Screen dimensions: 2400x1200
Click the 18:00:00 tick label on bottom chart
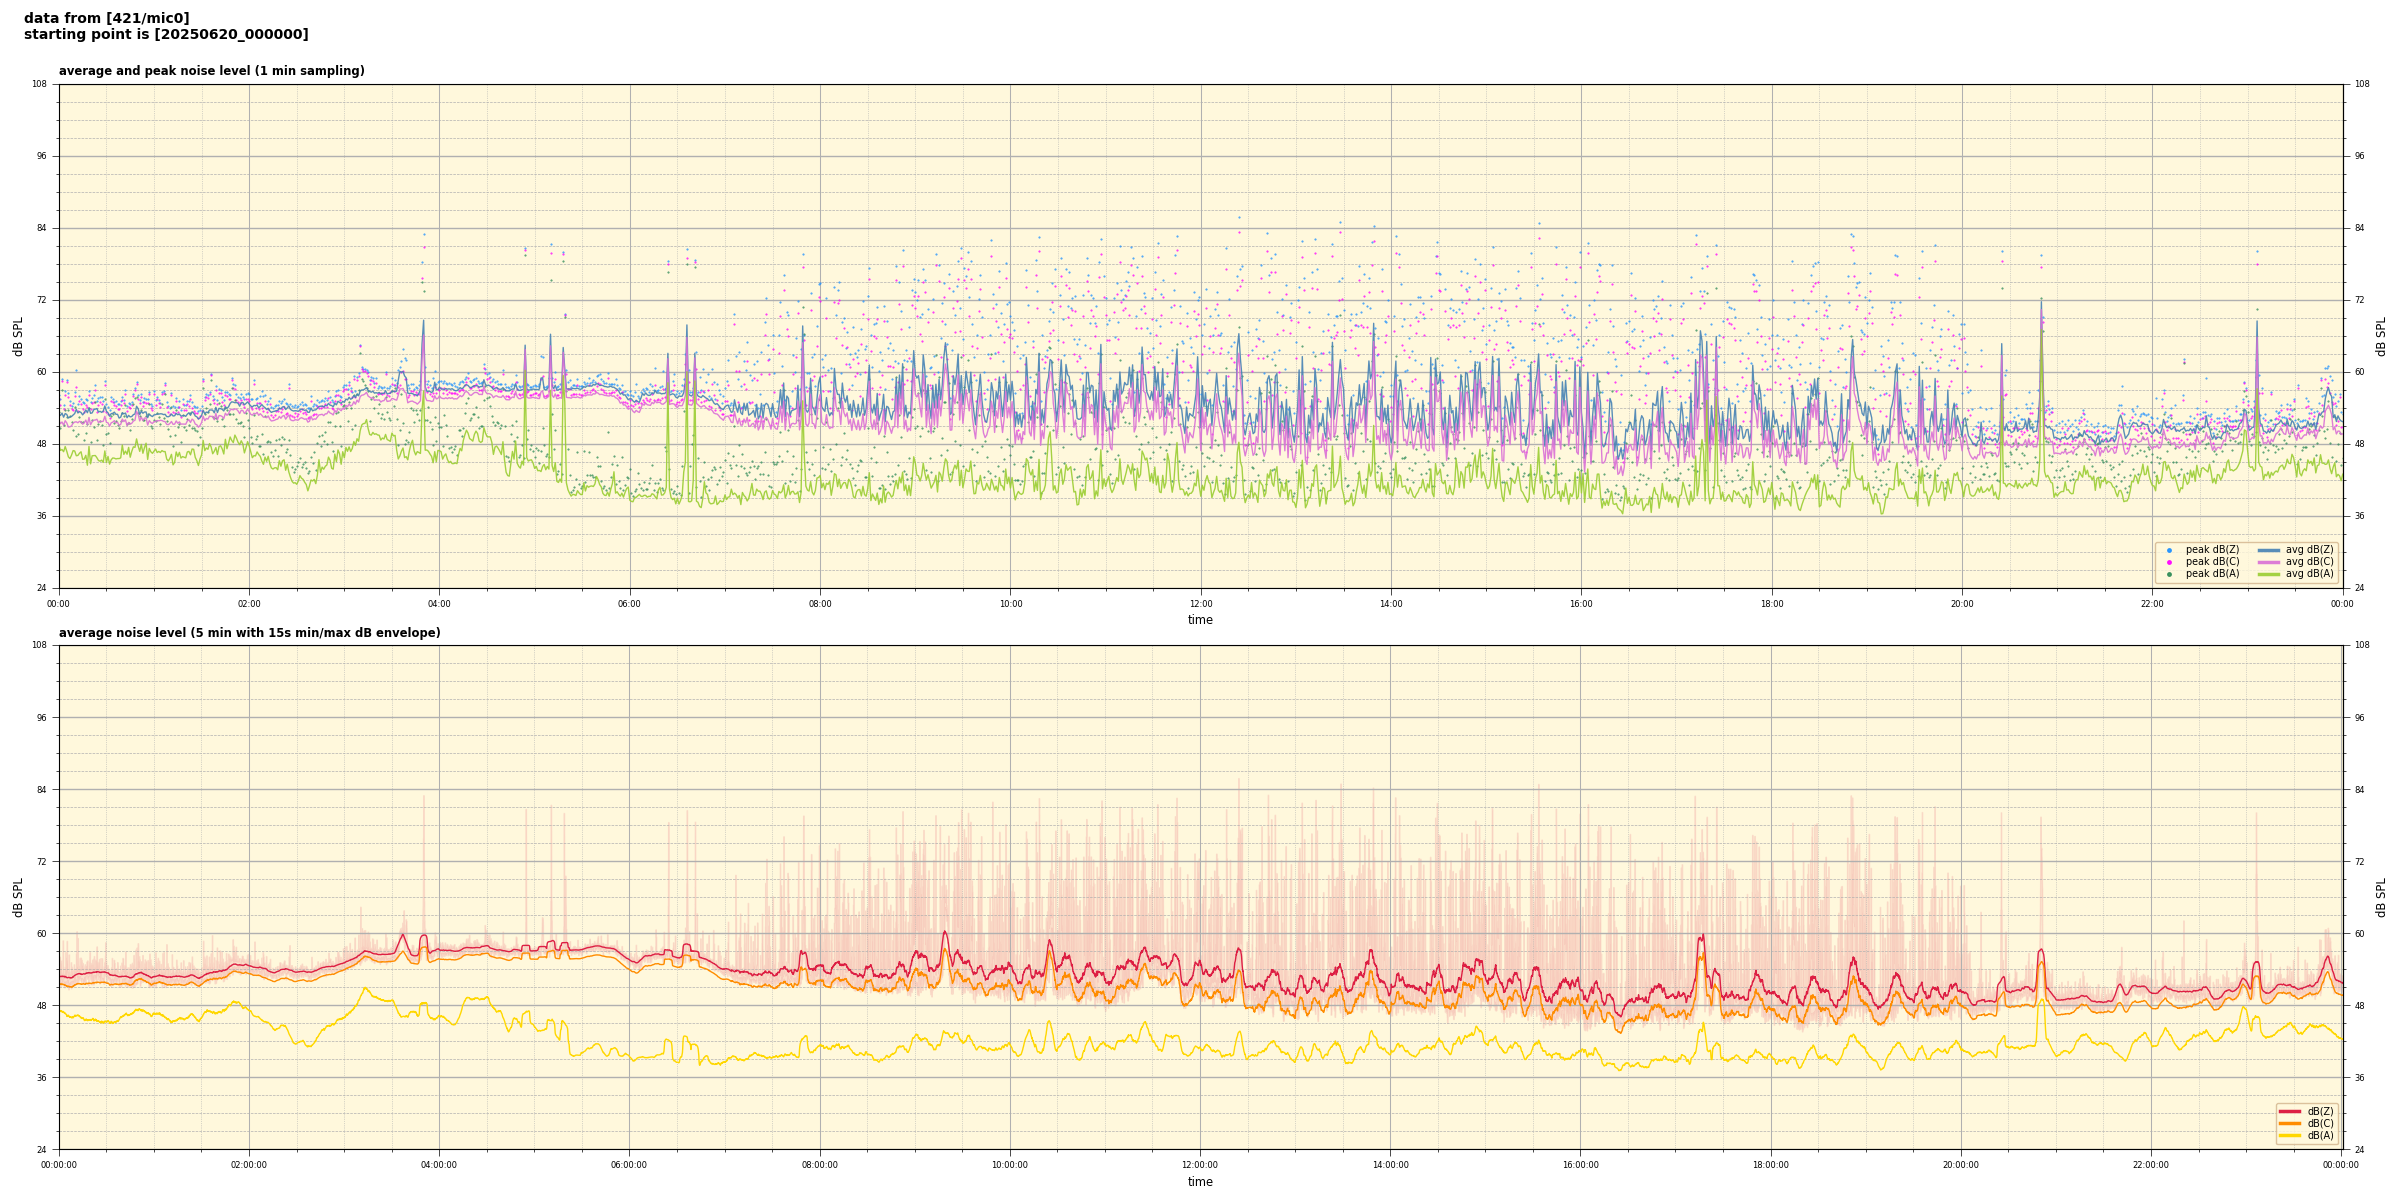(x=1770, y=1165)
